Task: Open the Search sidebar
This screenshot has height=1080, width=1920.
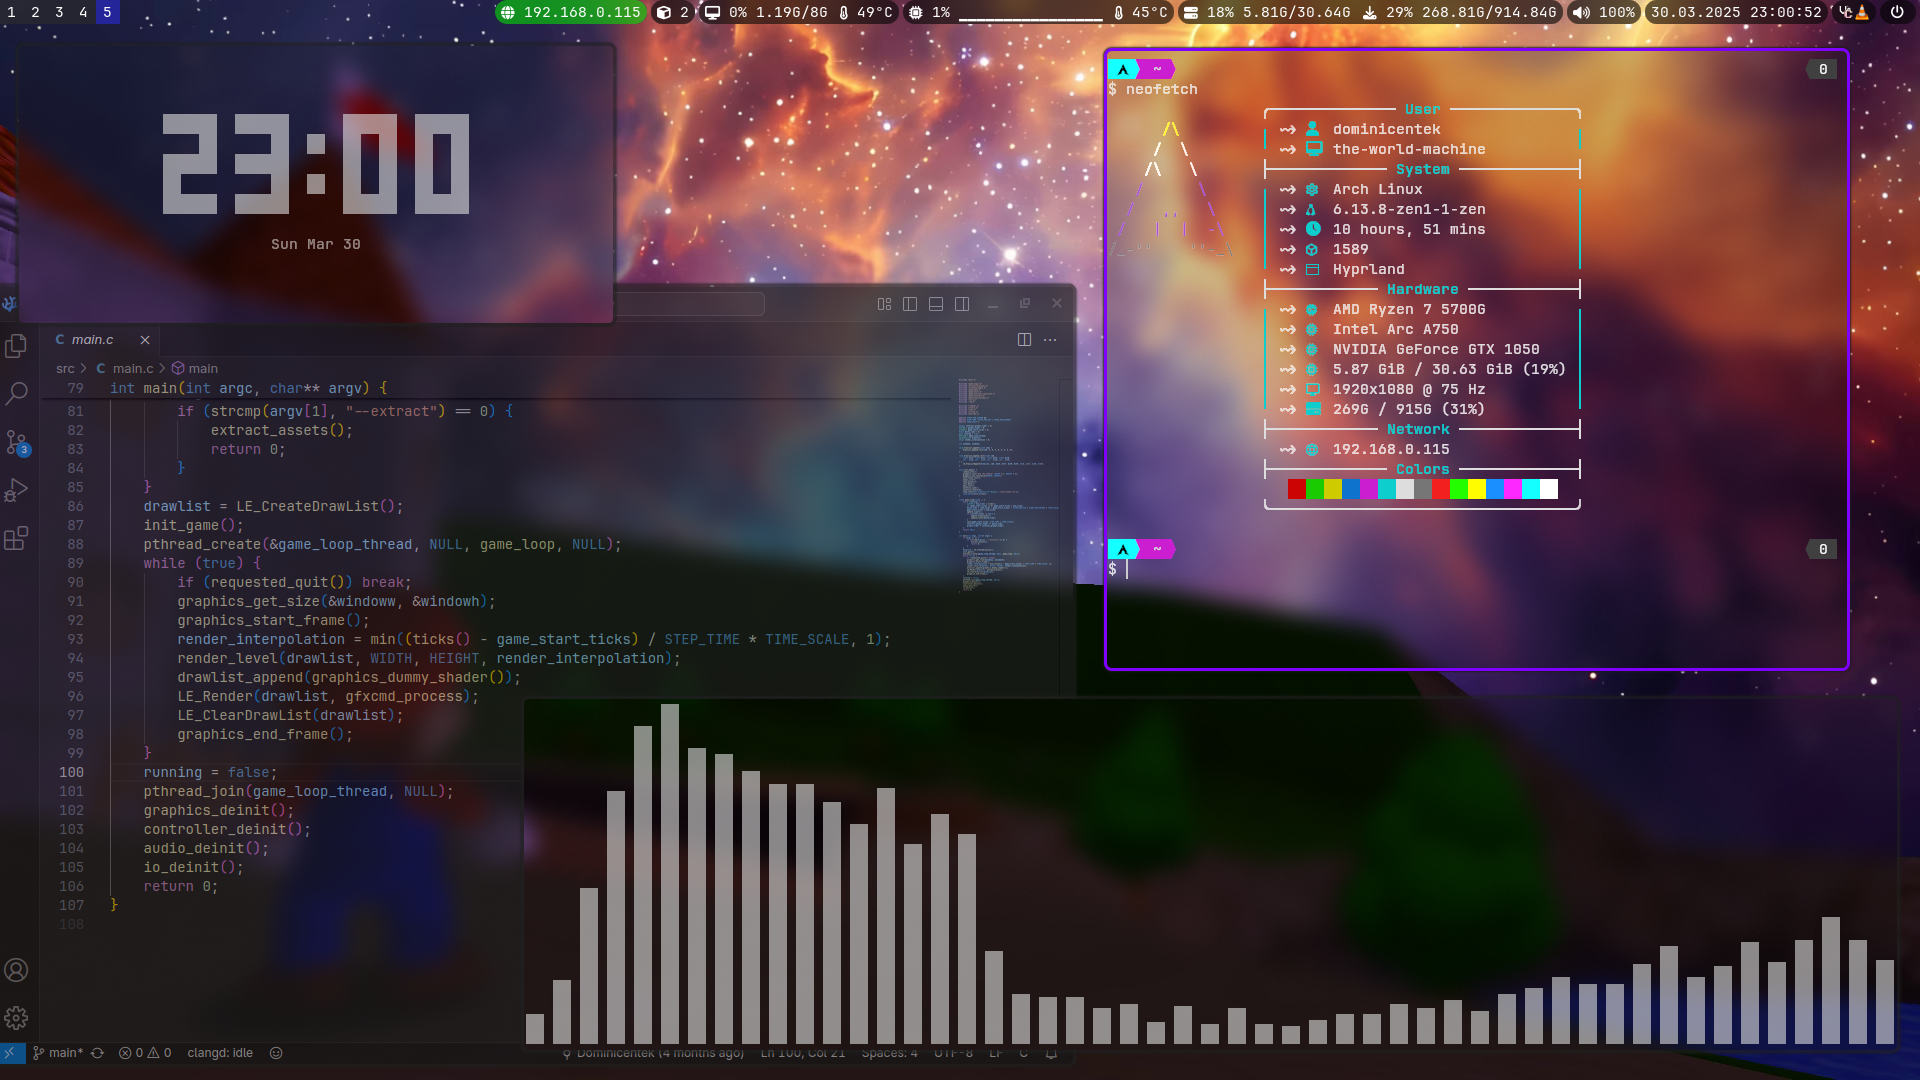Action: (x=16, y=393)
